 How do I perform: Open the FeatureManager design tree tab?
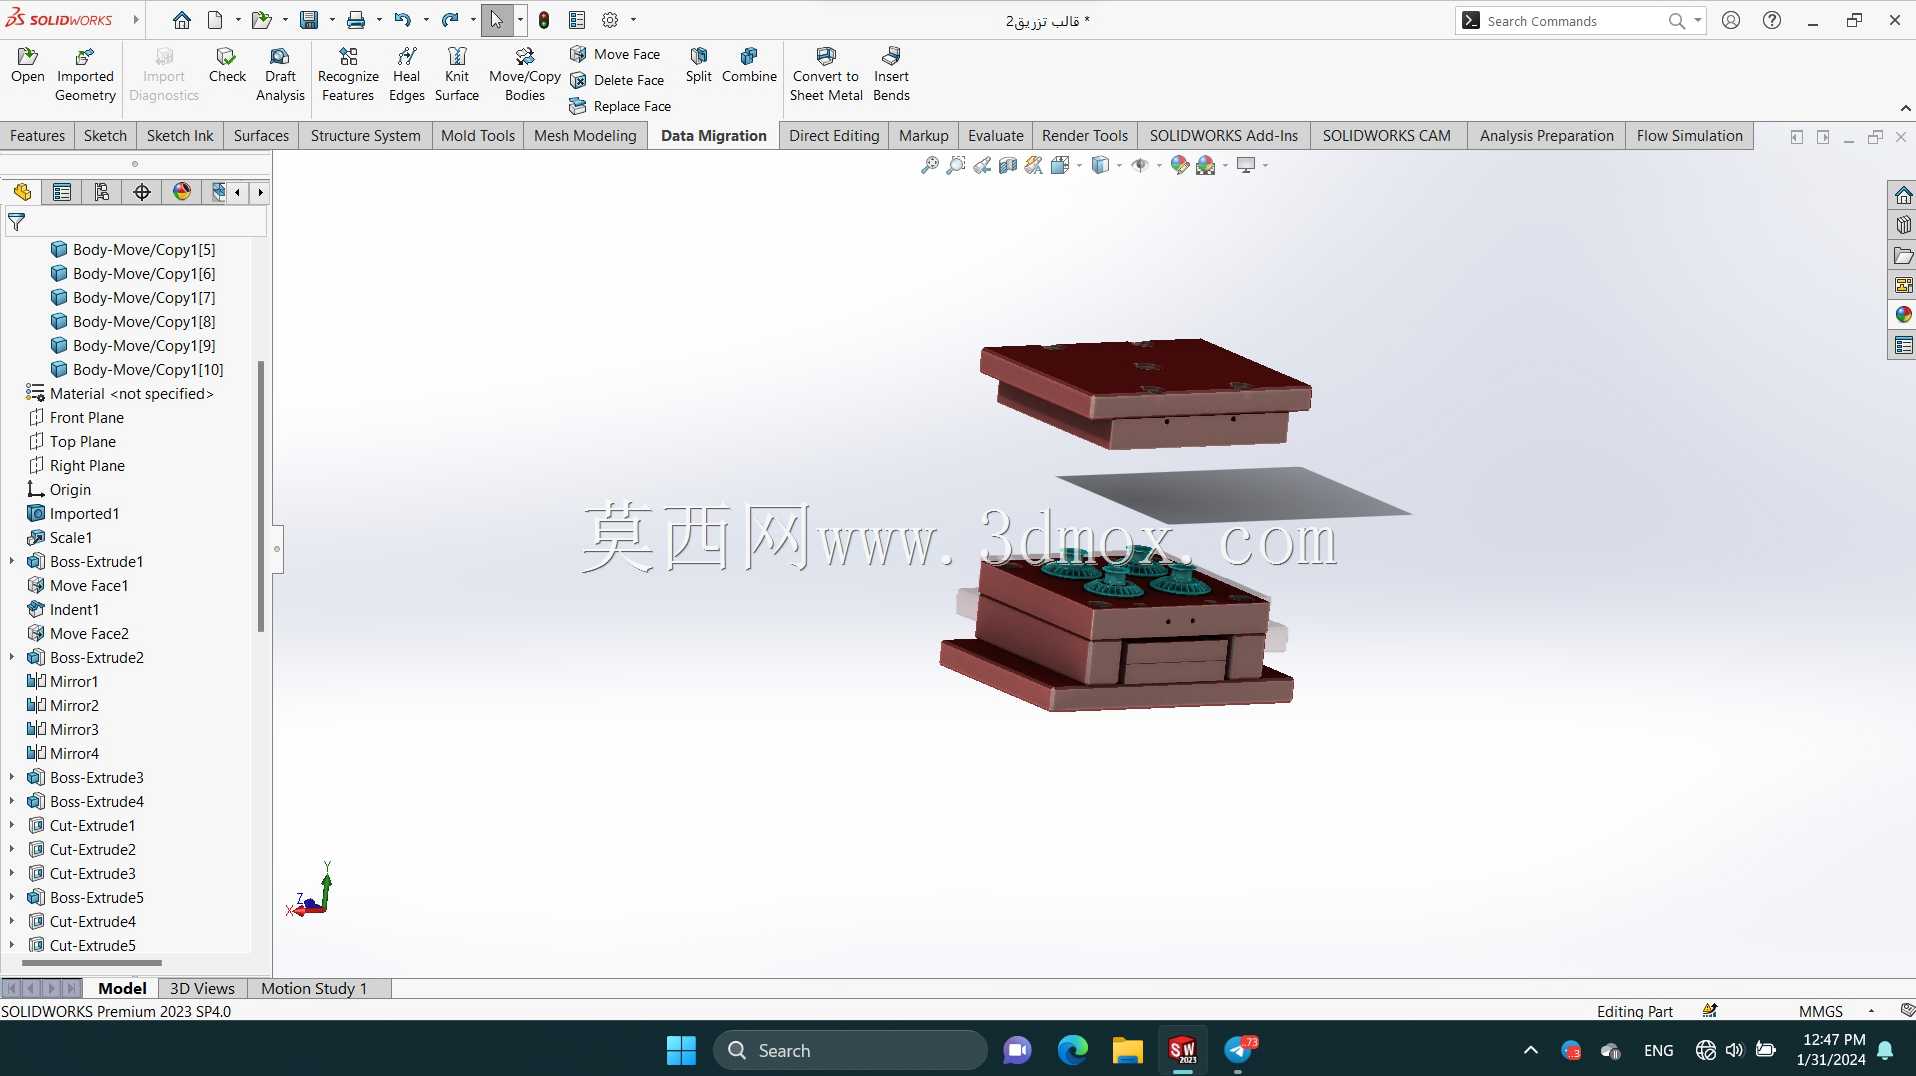[22, 192]
